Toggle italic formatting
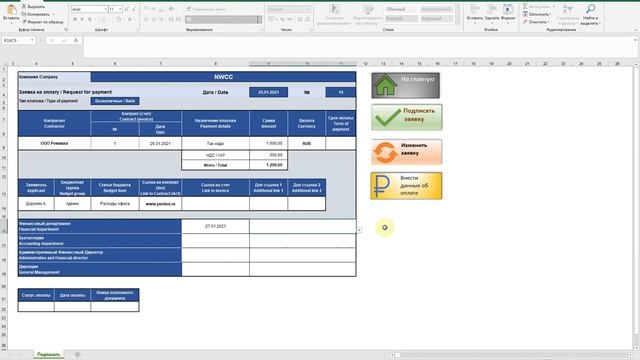 82,19
